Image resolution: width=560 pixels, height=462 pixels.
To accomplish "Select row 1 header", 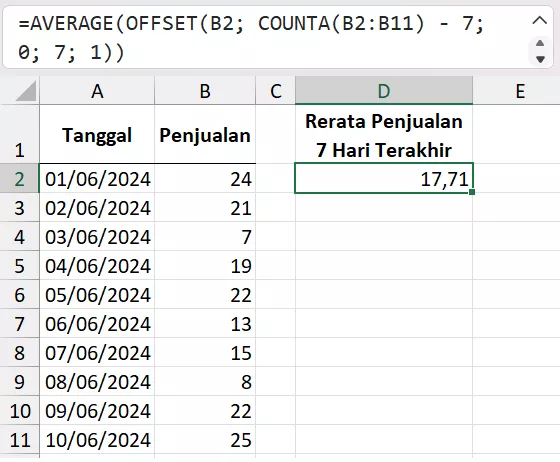I will (x=19, y=134).
